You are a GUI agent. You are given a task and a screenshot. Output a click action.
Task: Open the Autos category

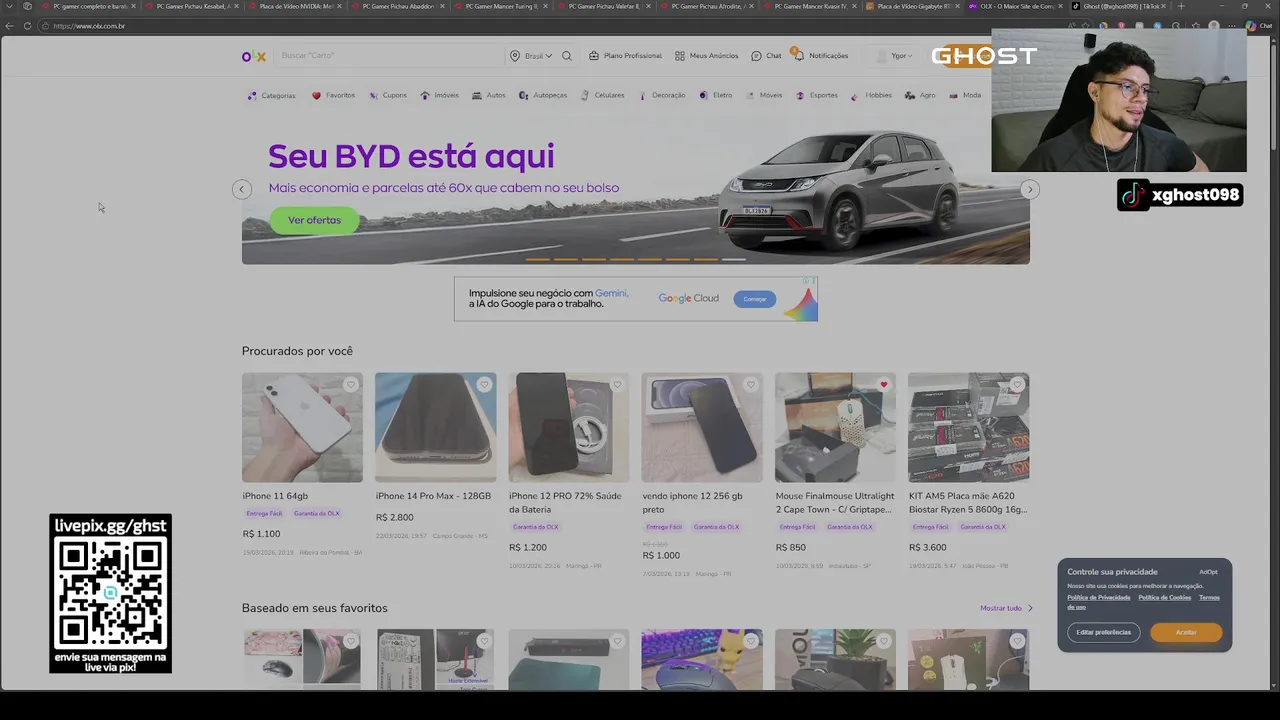[x=488, y=96]
